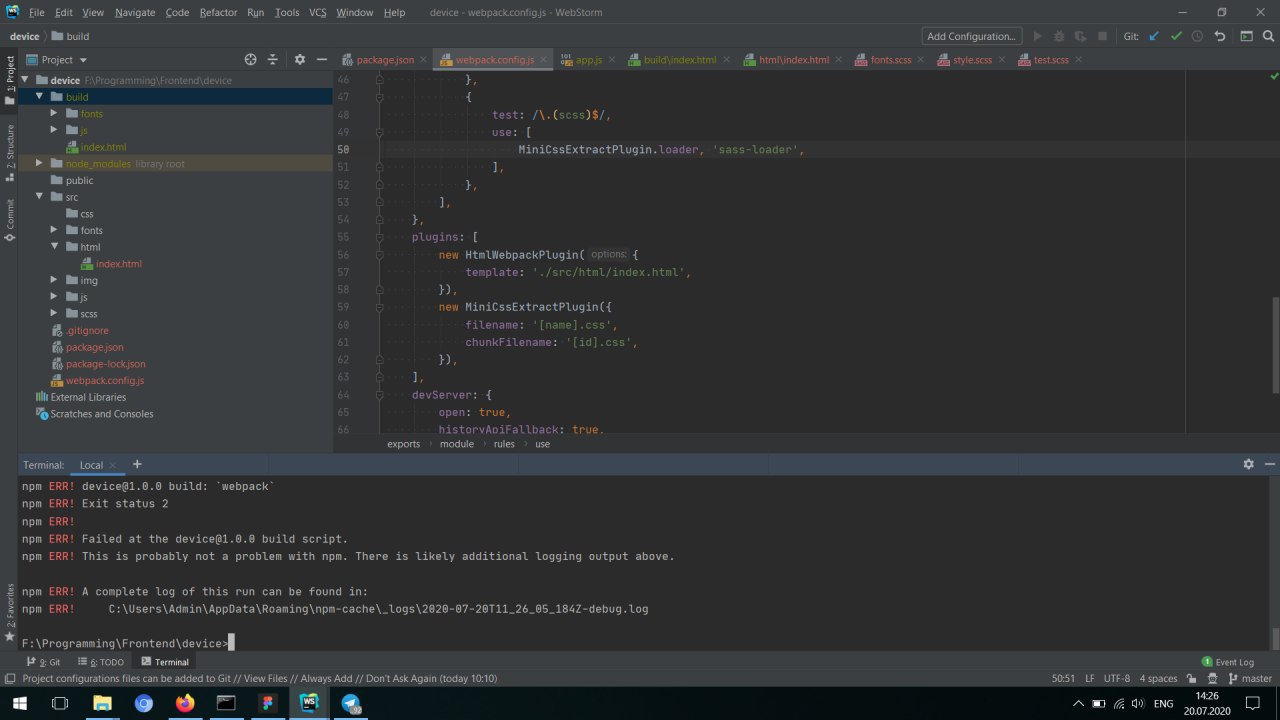Toggle code folding at line 47

pos(381,97)
